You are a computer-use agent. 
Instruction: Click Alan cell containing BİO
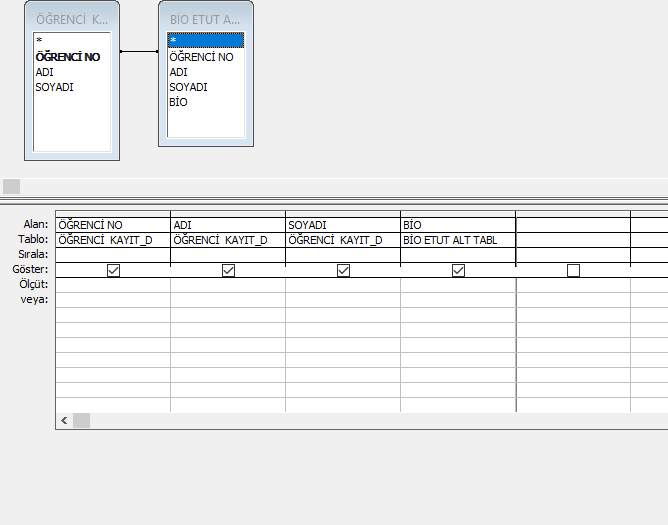(458, 225)
